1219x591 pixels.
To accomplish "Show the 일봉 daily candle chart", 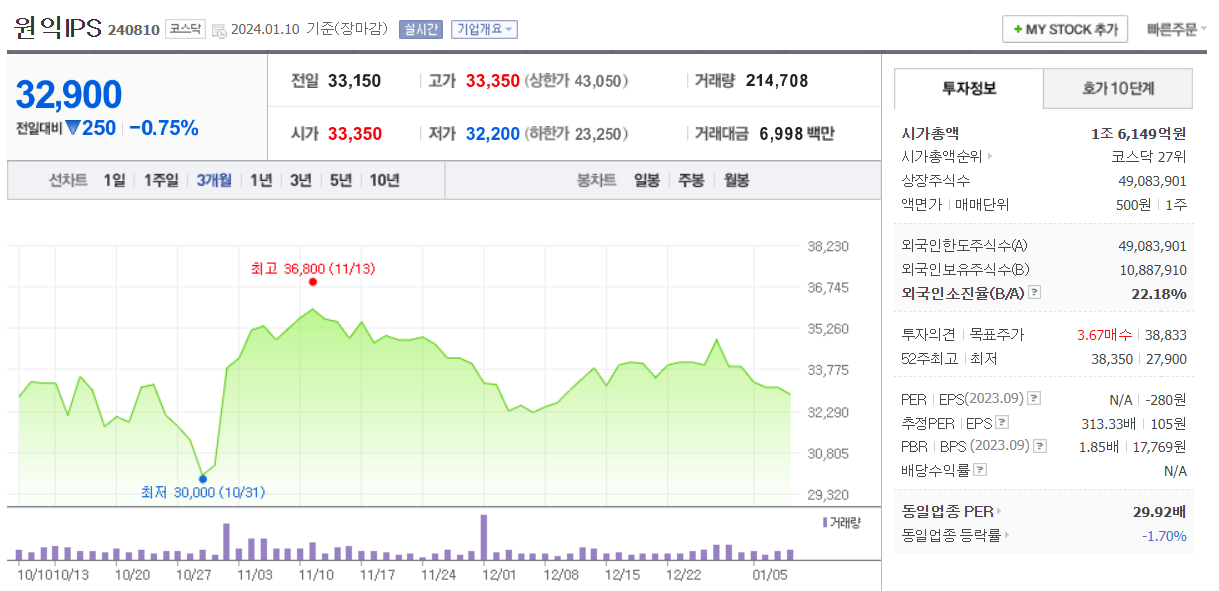I will (x=647, y=180).
